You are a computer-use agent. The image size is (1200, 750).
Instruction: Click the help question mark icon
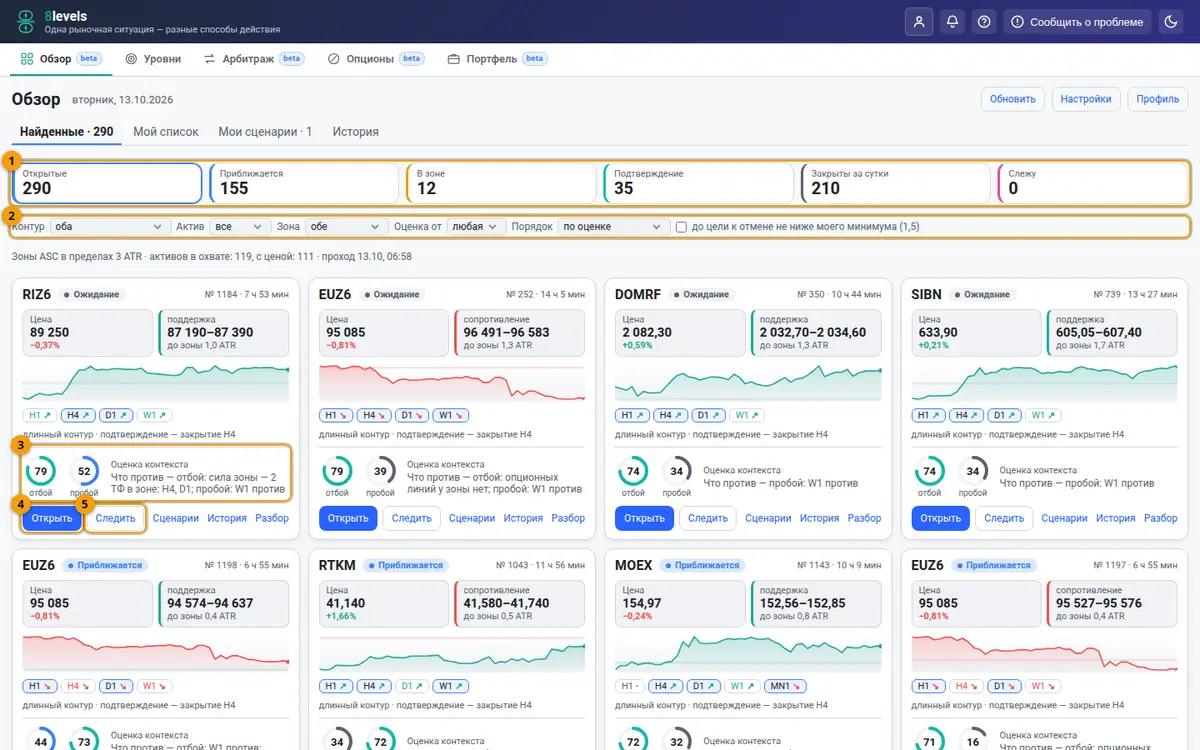[985, 22]
